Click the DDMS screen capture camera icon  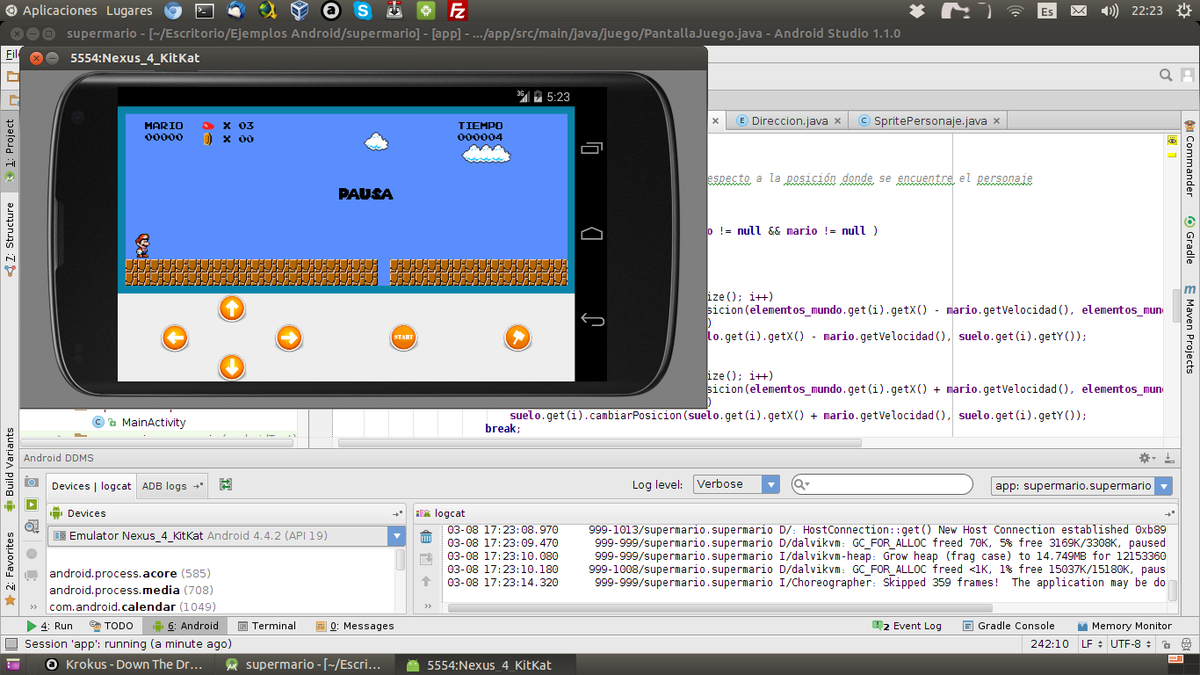31,483
